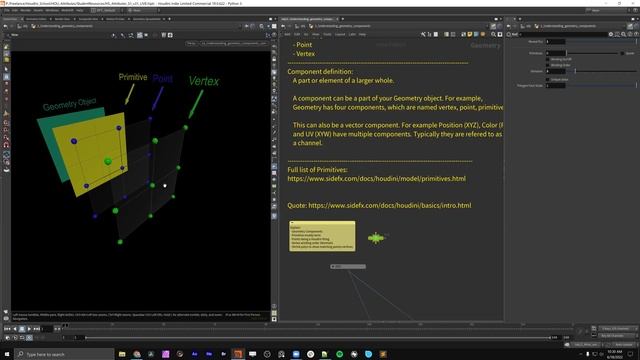Click the parameter pane help icon
This screenshot has width=640, height=360.
[636, 34]
